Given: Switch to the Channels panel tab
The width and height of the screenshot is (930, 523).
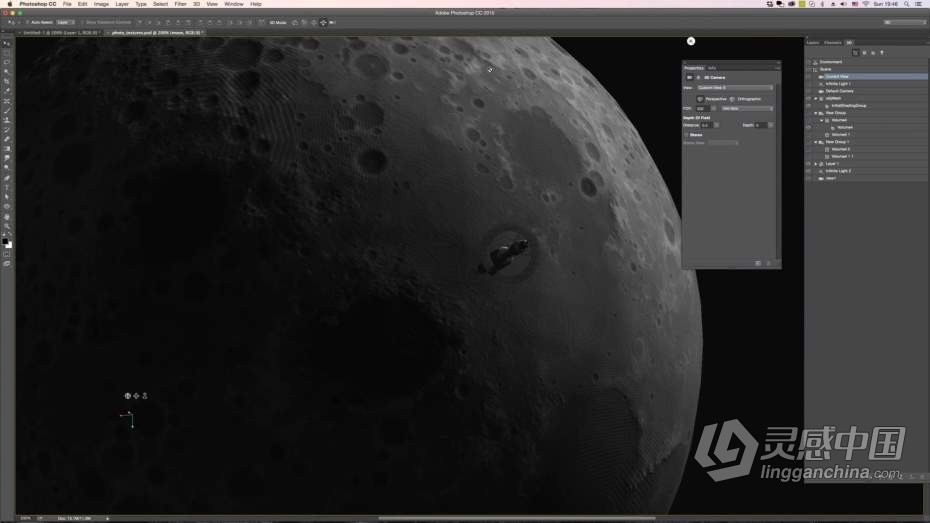Looking at the screenshot, I should tap(833, 43).
